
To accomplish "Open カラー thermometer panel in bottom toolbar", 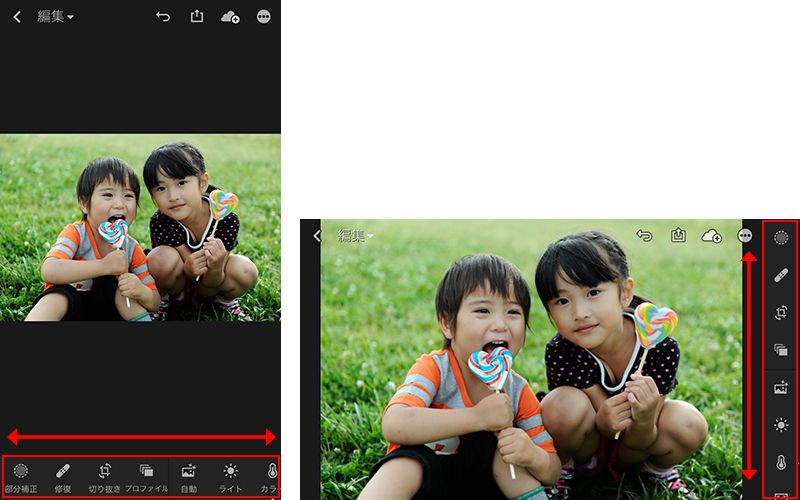I will click(x=270, y=478).
